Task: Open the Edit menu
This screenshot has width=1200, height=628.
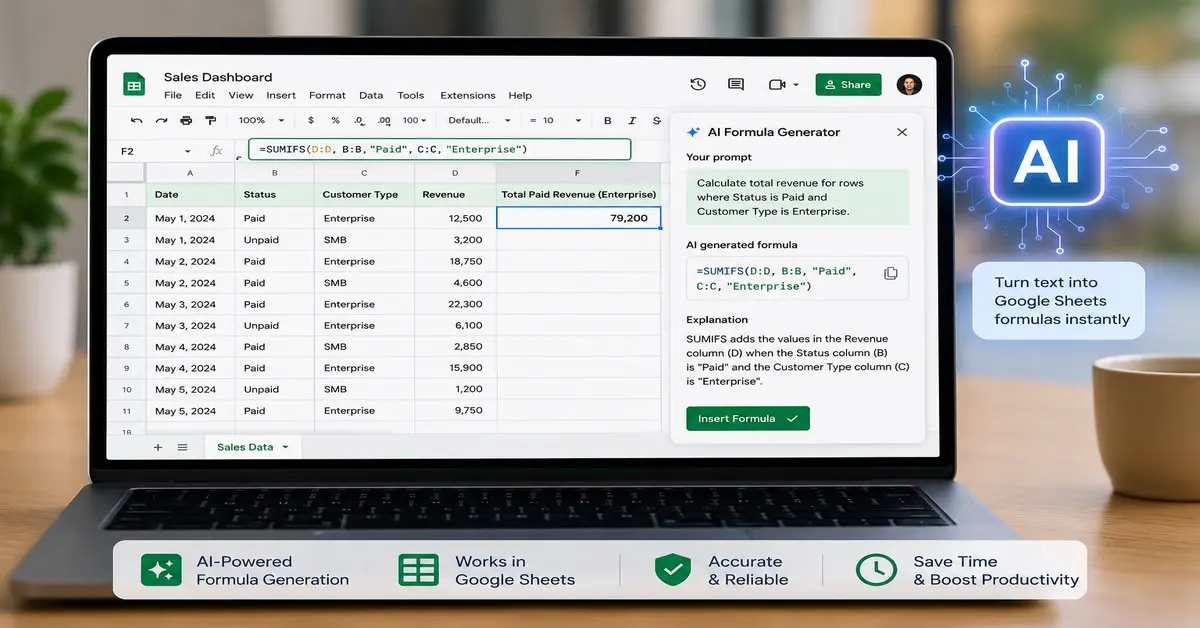Action: [x=205, y=96]
